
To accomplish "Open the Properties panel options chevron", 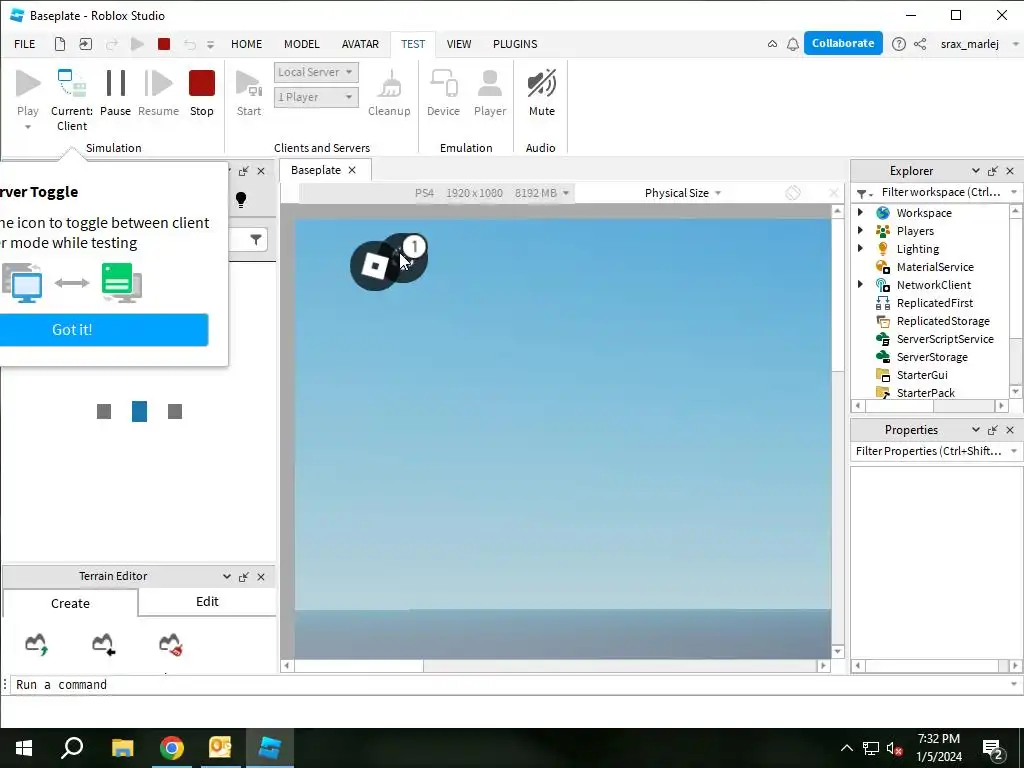I will (x=976, y=430).
